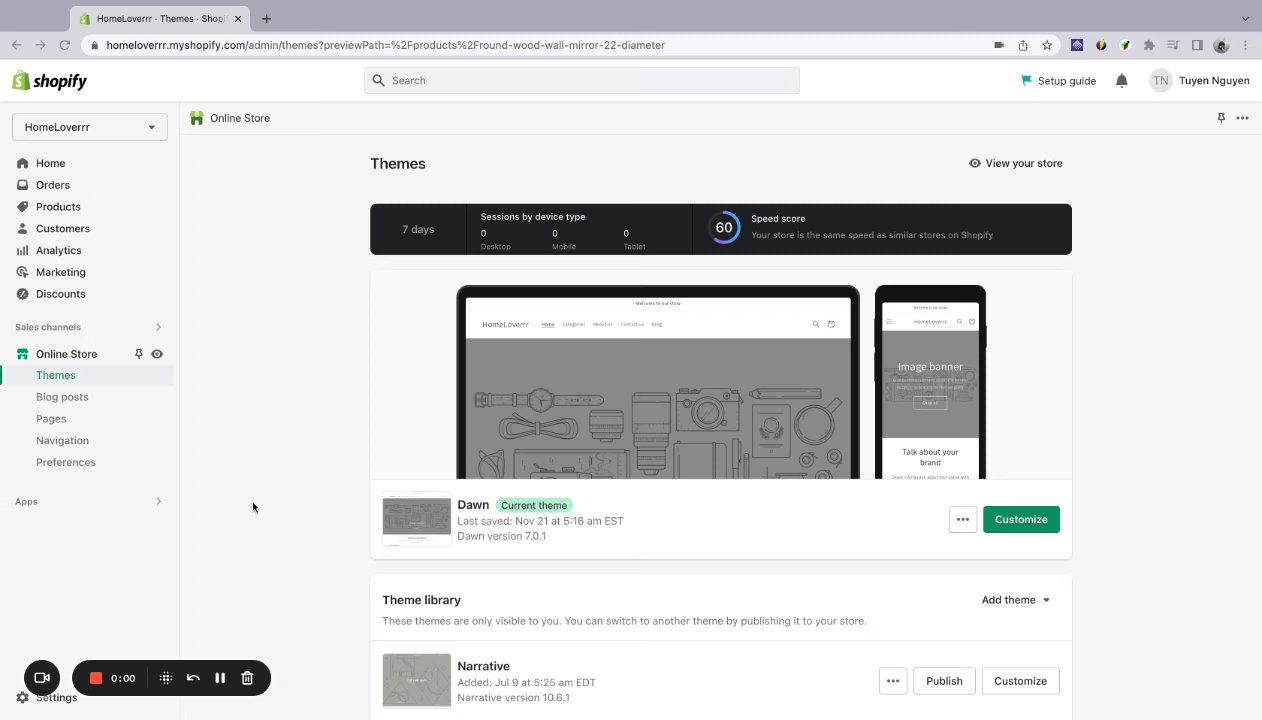The image size is (1262, 720).
Task: Click the recorder grip dots icon
Action: 166,678
